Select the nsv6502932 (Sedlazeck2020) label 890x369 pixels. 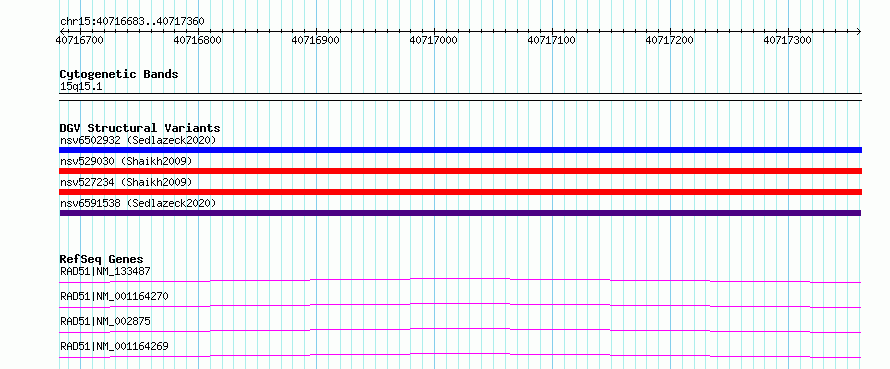coord(138,140)
